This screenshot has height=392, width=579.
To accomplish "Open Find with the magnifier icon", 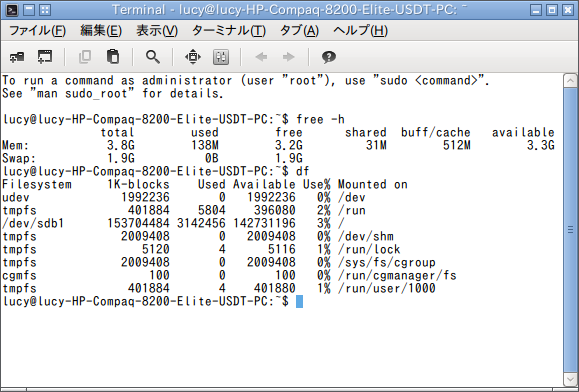I will point(153,57).
